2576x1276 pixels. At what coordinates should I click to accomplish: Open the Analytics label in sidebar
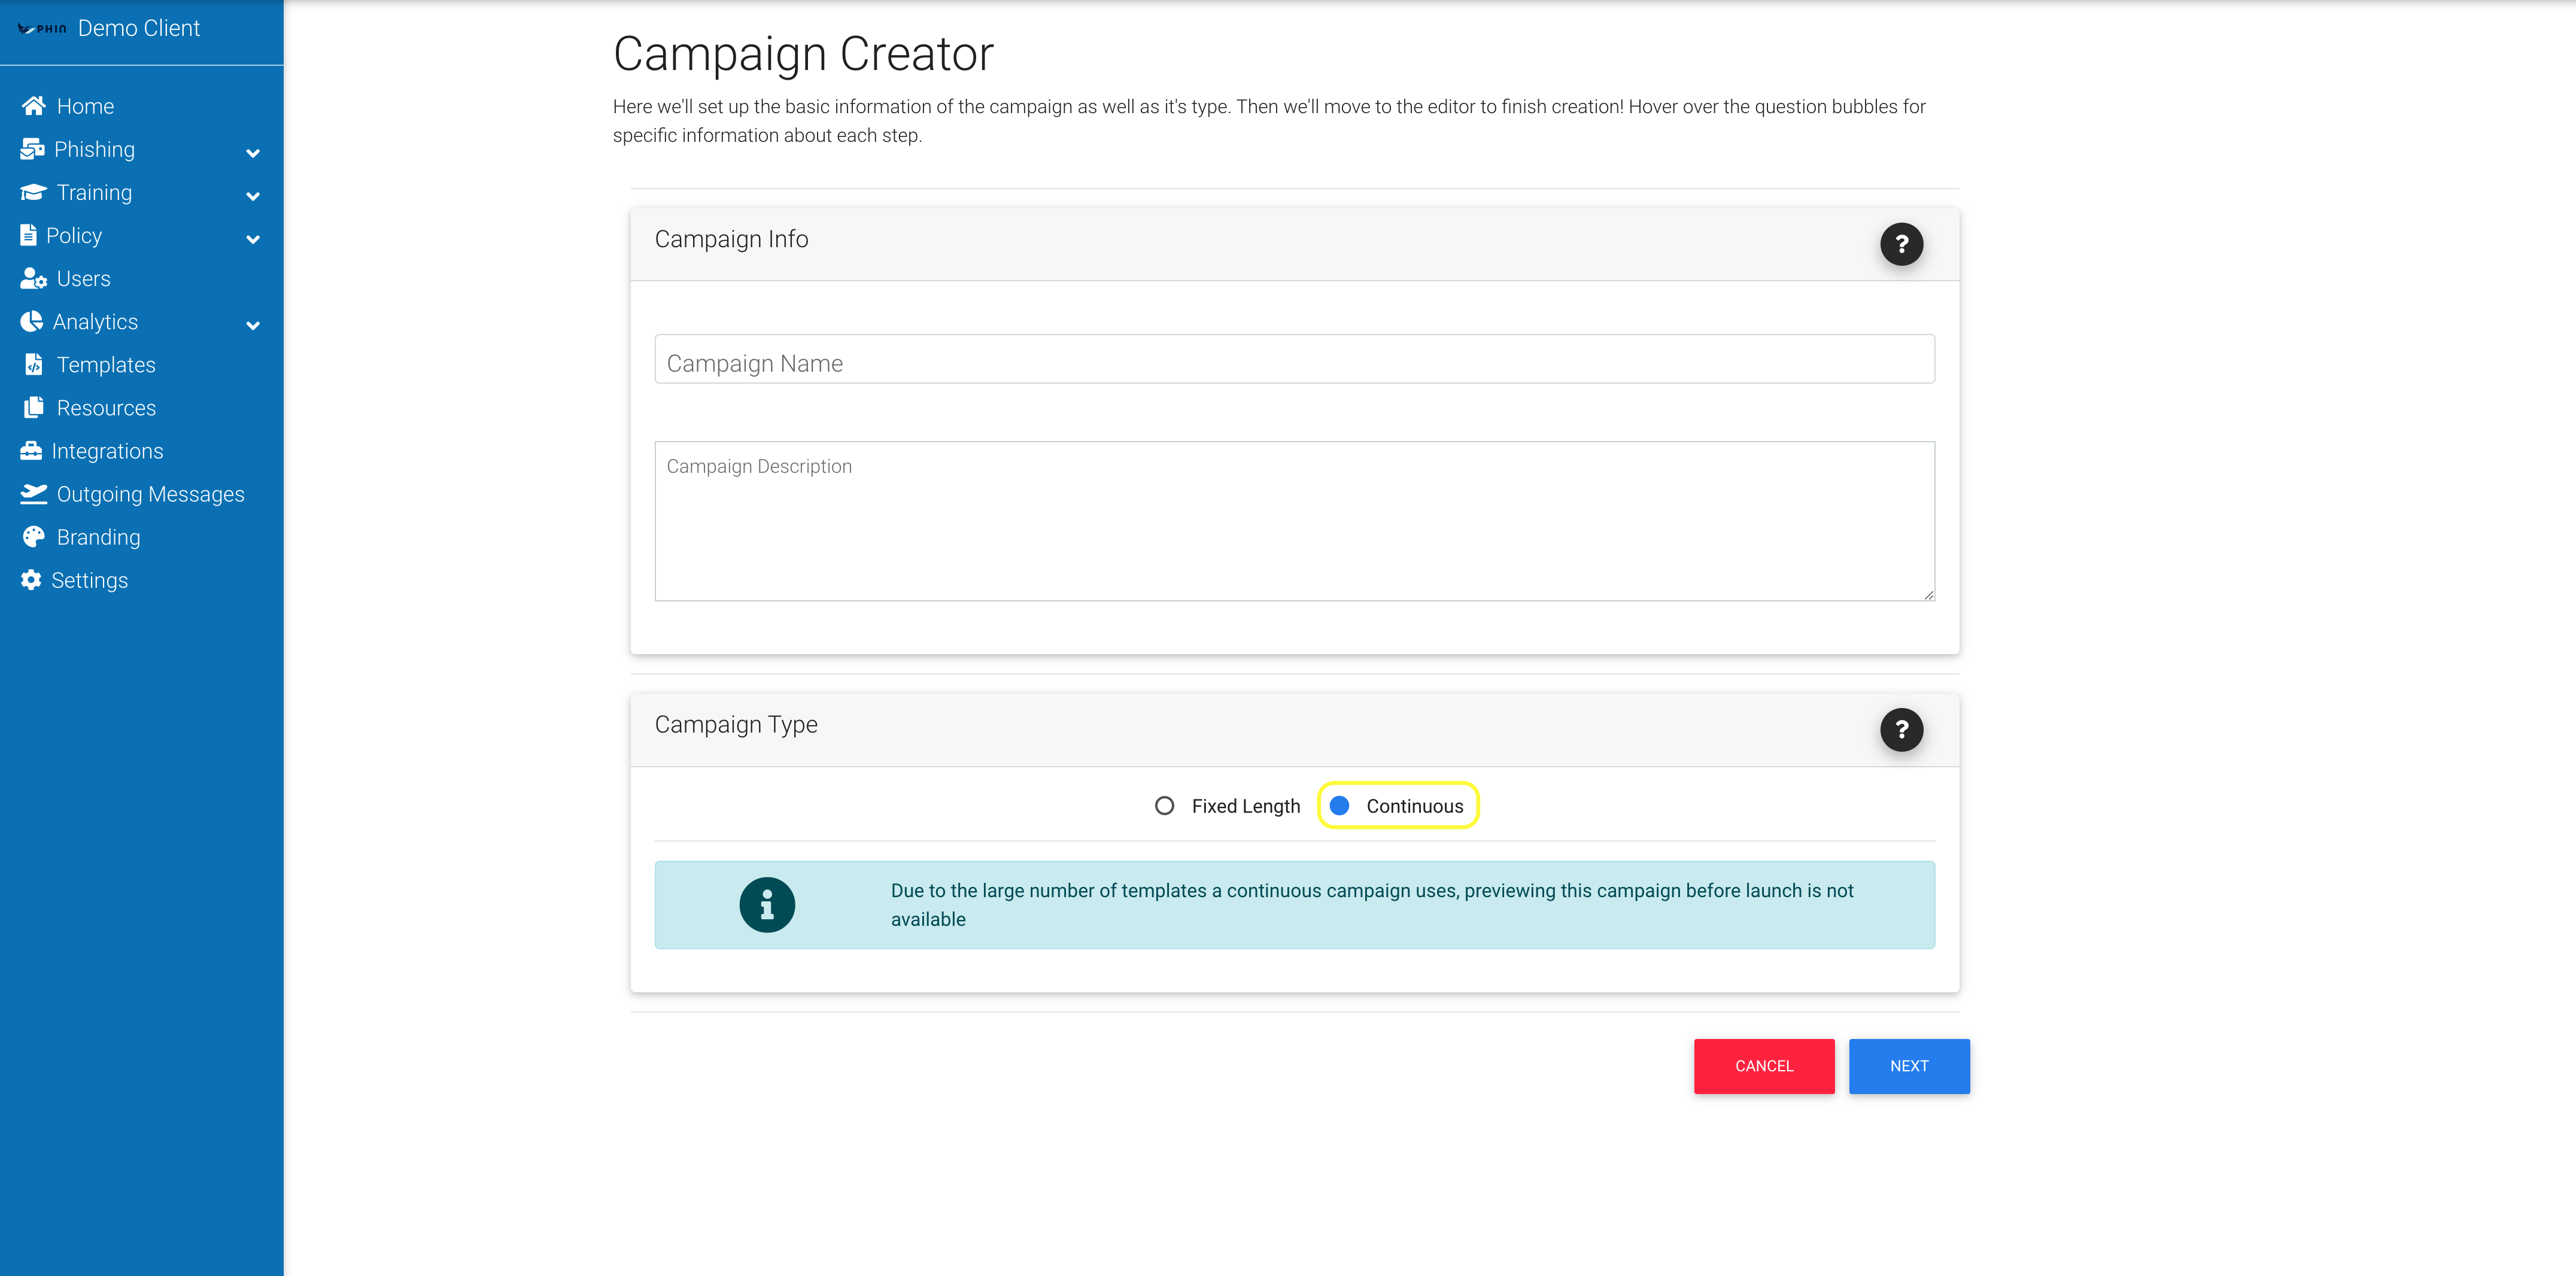(95, 322)
